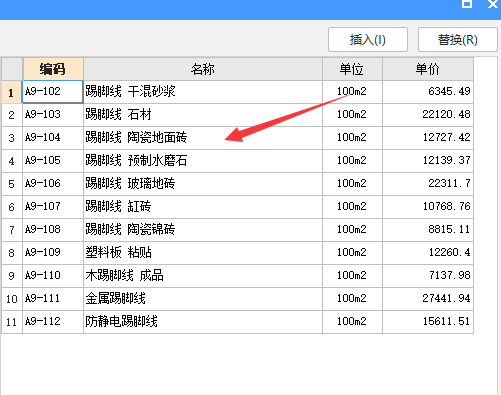Click the 插入(I) button
The height and width of the screenshot is (395, 501).
368,40
